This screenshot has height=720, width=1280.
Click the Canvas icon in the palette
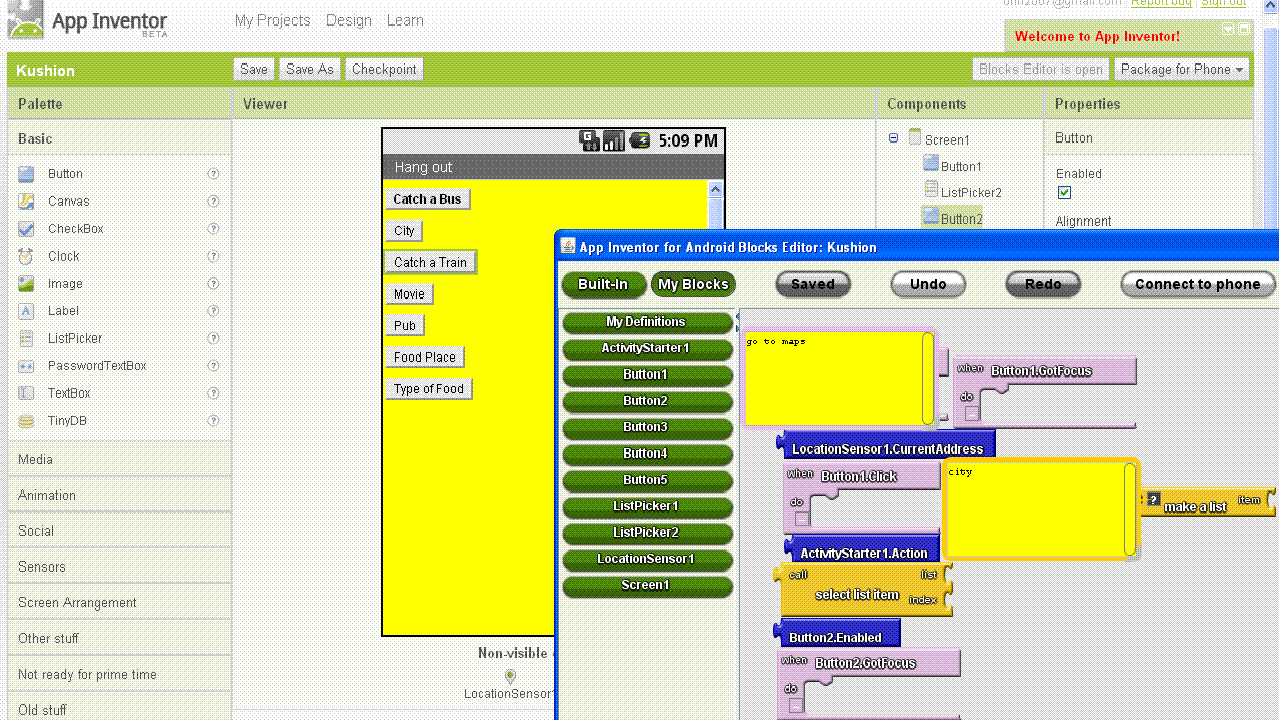(x=27, y=202)
